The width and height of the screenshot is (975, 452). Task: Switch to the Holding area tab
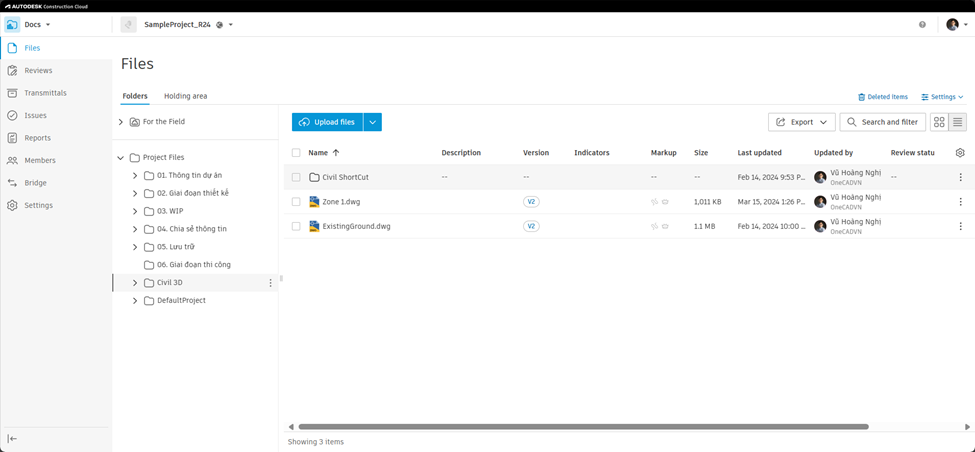click(185, 96)
